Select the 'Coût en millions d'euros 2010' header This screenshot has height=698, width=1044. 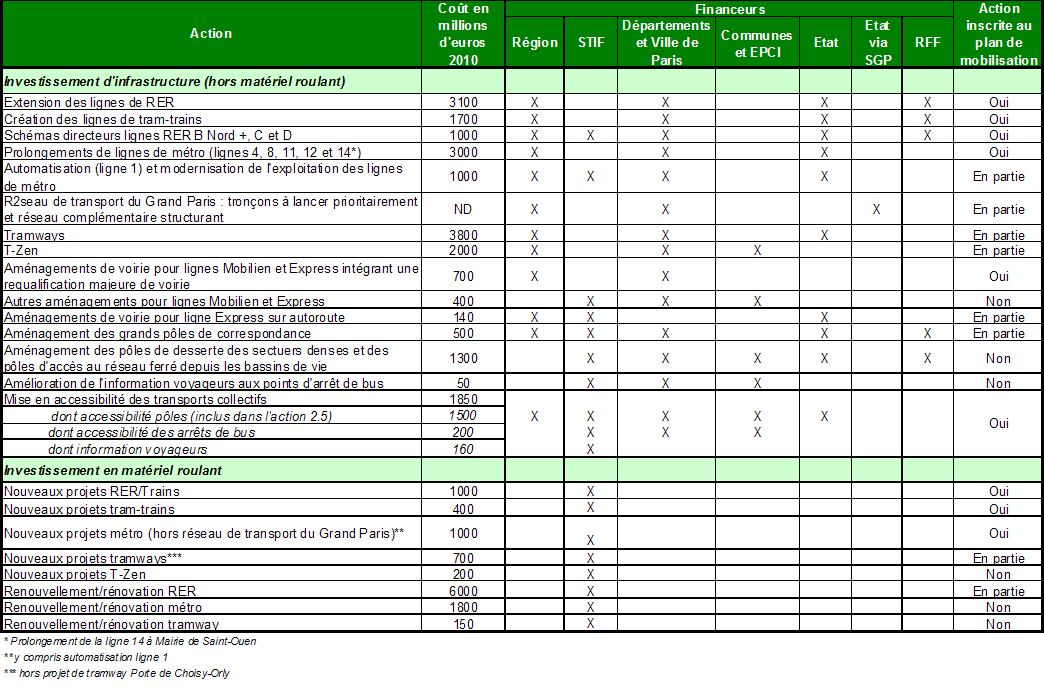pyautogui.click(x=460, y=34)
